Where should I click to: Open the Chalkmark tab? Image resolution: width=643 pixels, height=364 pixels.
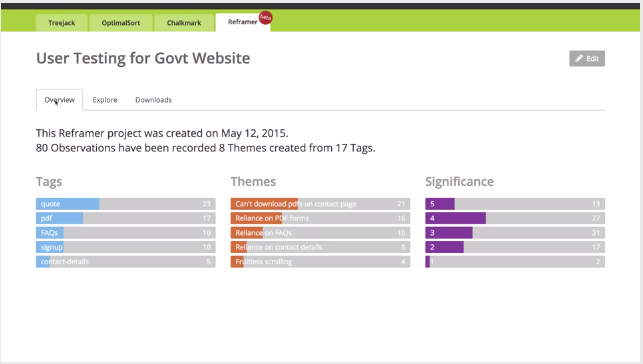(184, 23)
